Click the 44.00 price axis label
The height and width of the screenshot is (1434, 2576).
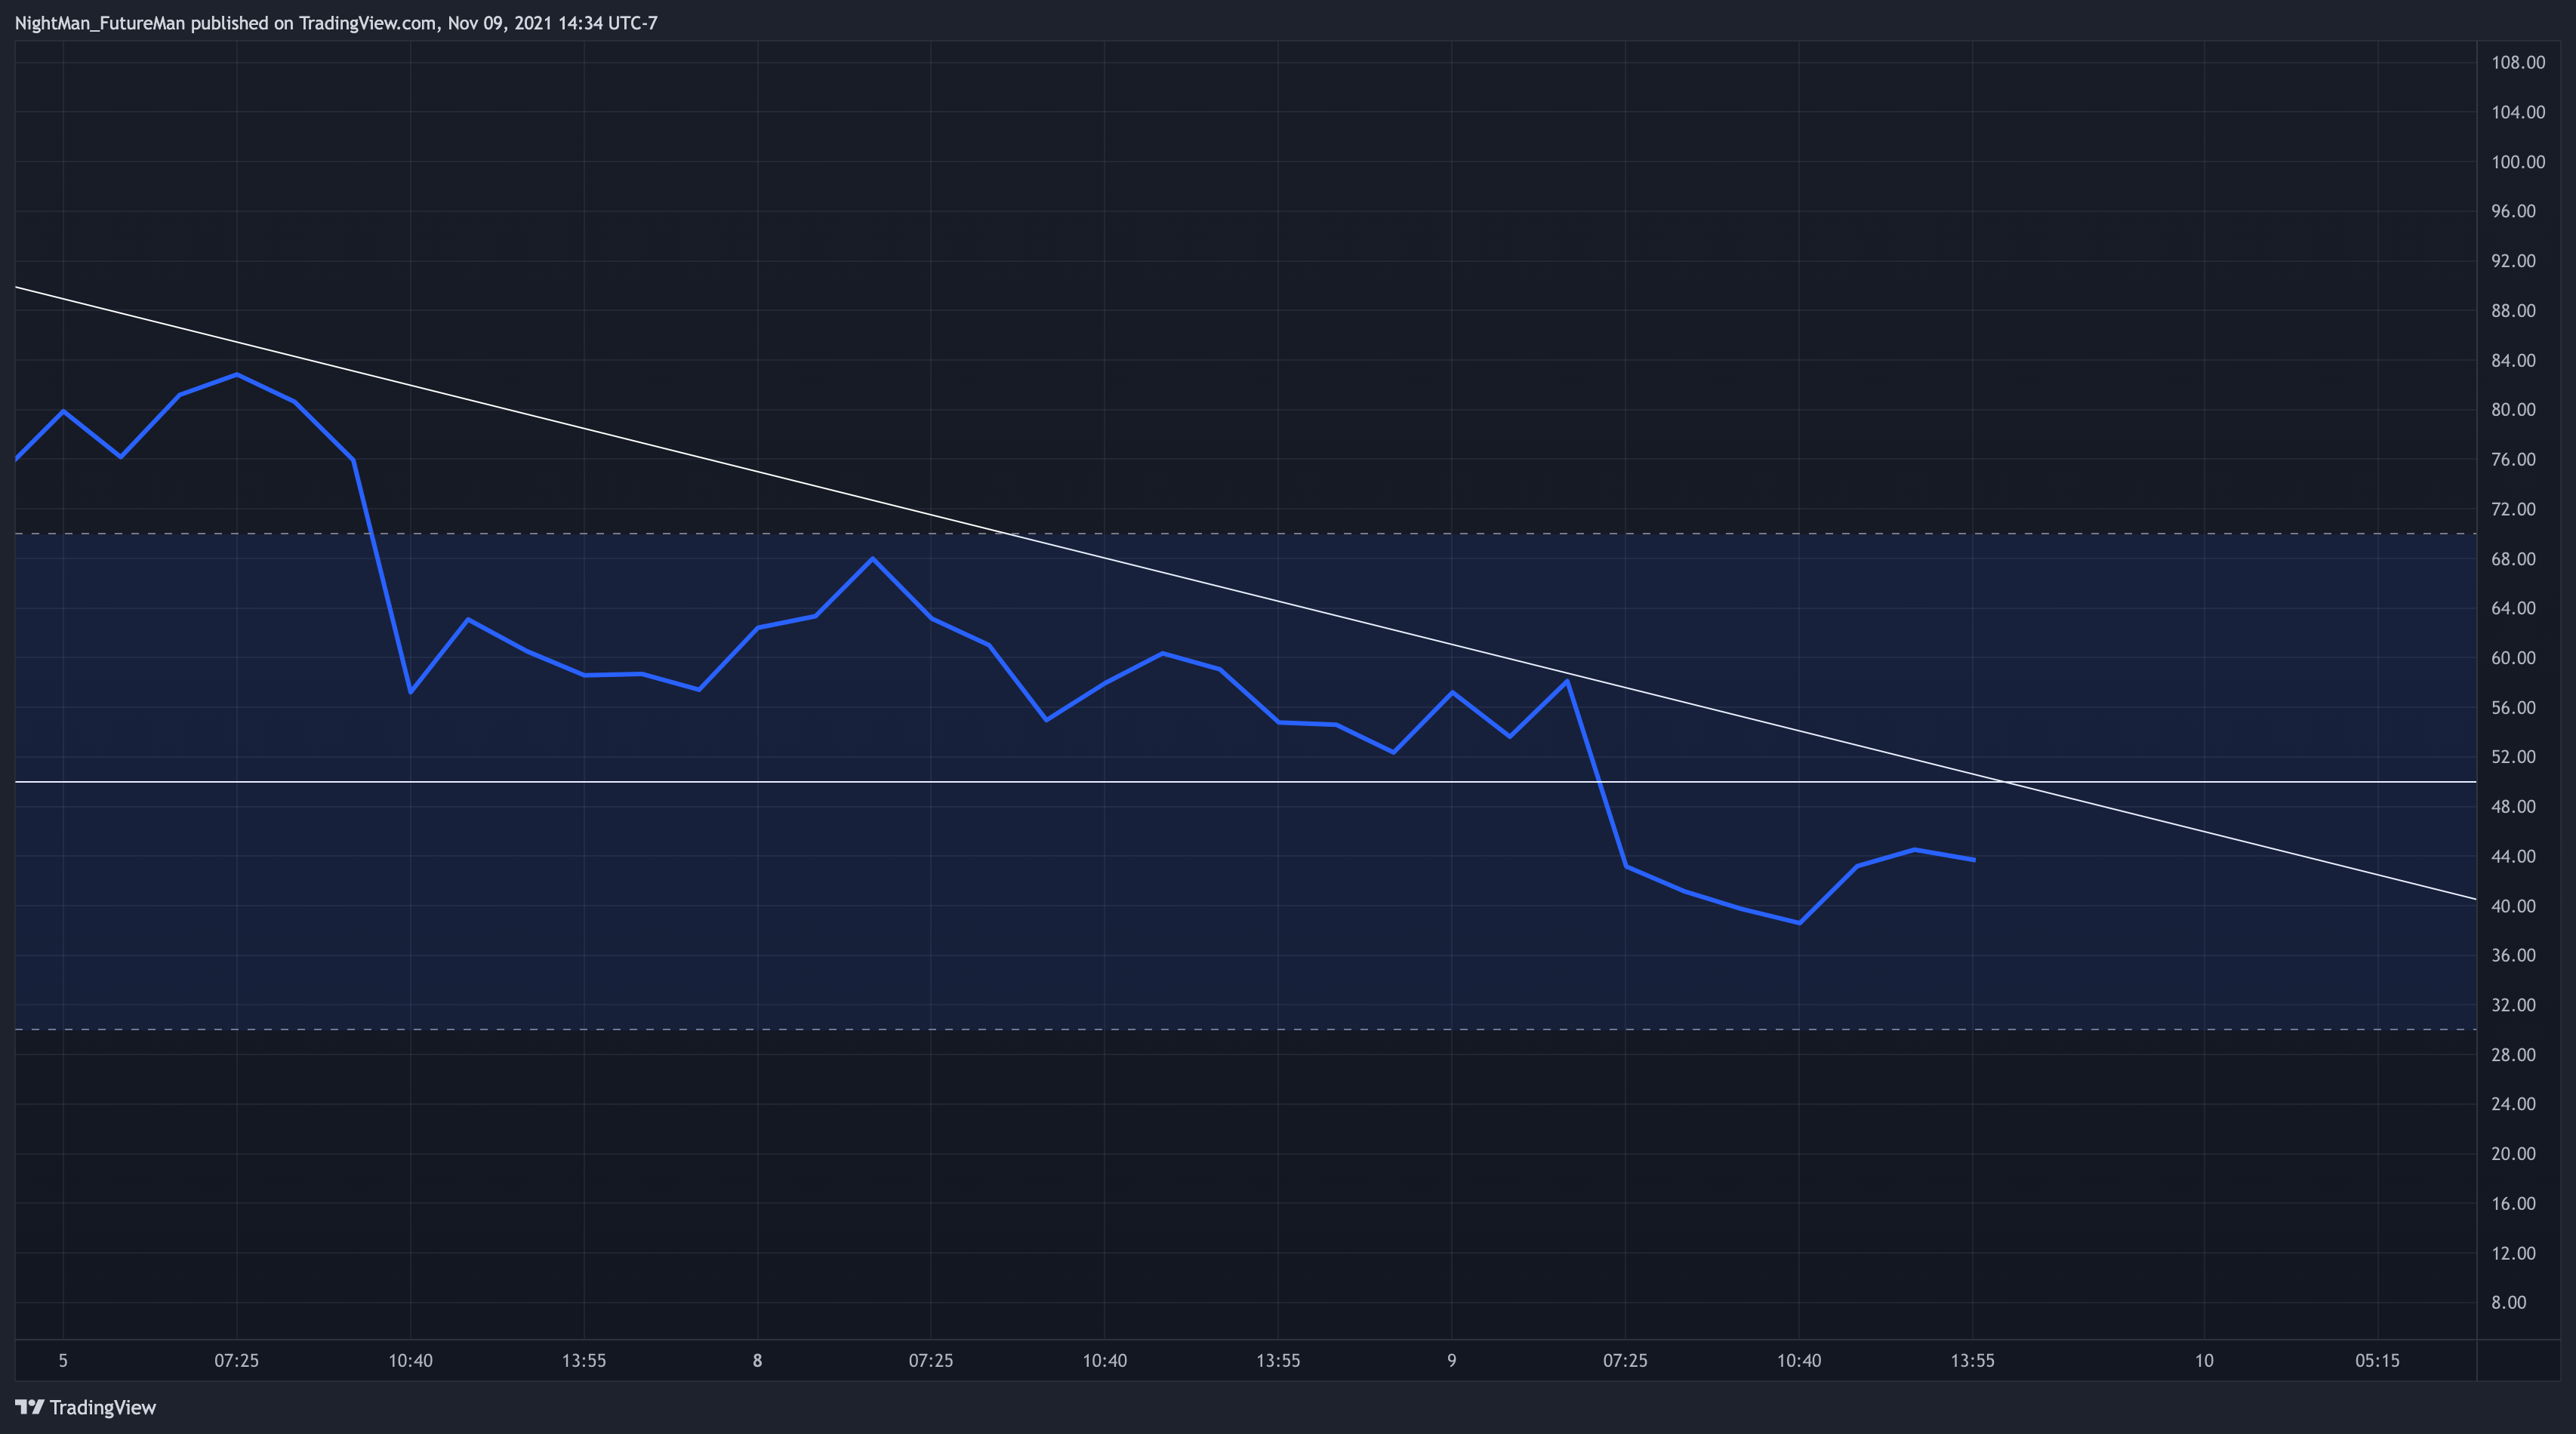(2514, 856)
